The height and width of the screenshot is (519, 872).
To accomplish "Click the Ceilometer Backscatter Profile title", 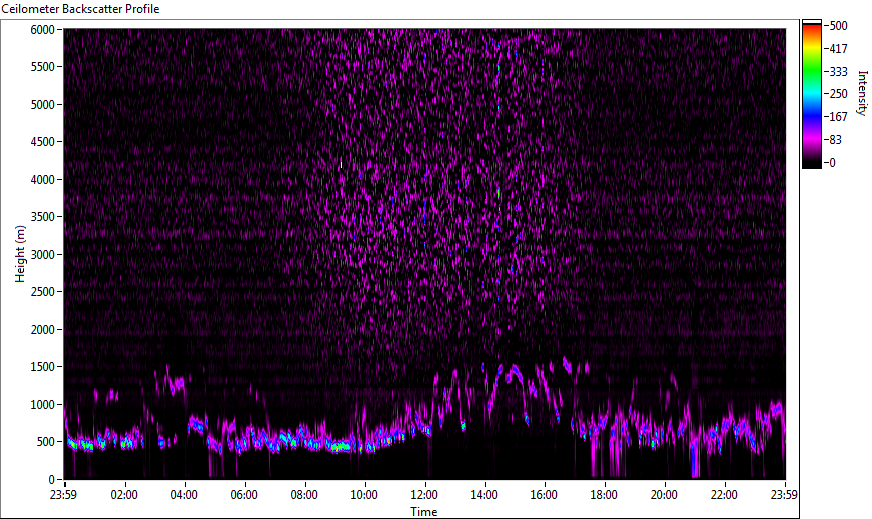I will [80, 9].
